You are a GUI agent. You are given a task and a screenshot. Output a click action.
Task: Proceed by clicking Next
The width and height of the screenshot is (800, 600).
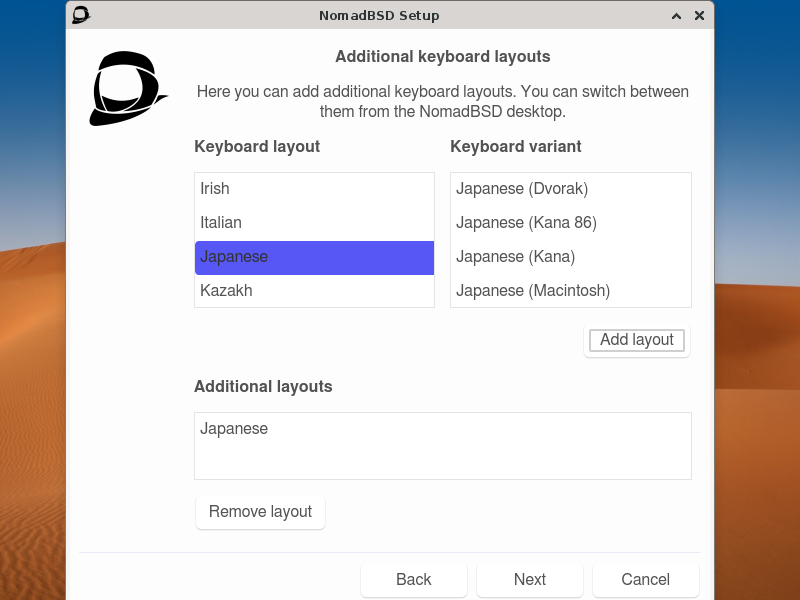point(529,579)
